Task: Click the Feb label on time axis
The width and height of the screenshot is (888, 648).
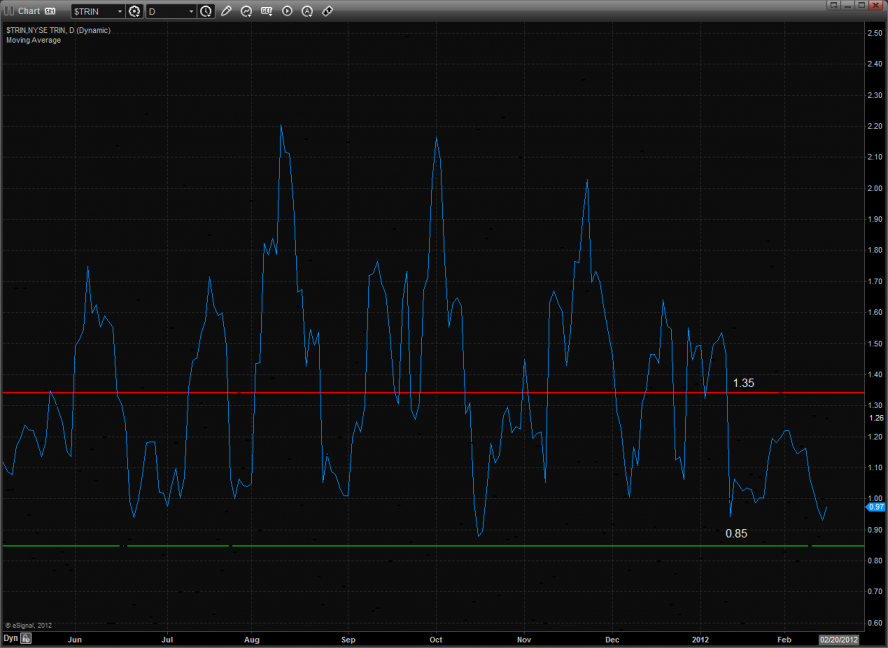Action: pyautogui.click(x=784, y=640)
